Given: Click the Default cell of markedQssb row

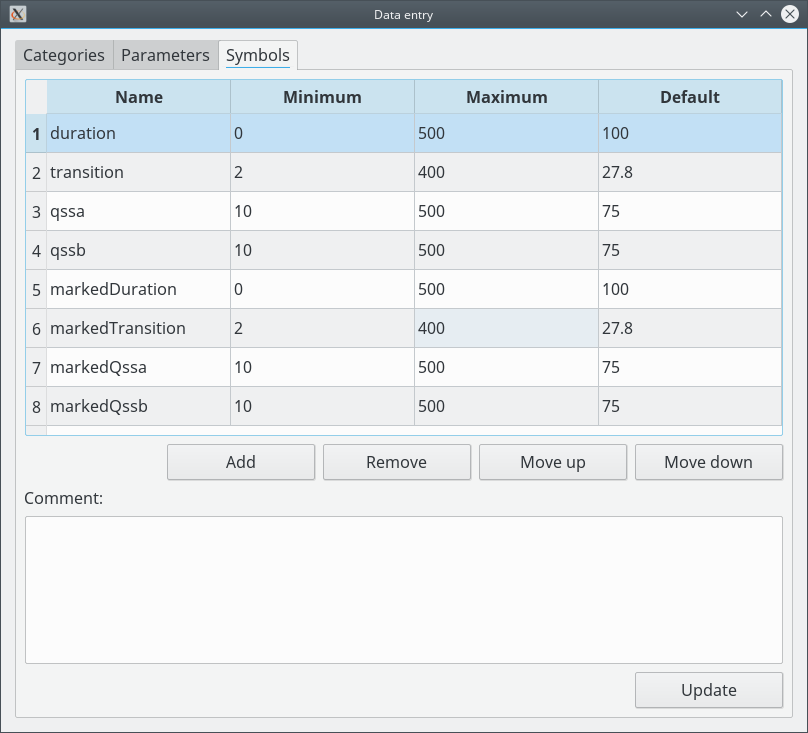Looking at the screenshot, I should (690, 406).
